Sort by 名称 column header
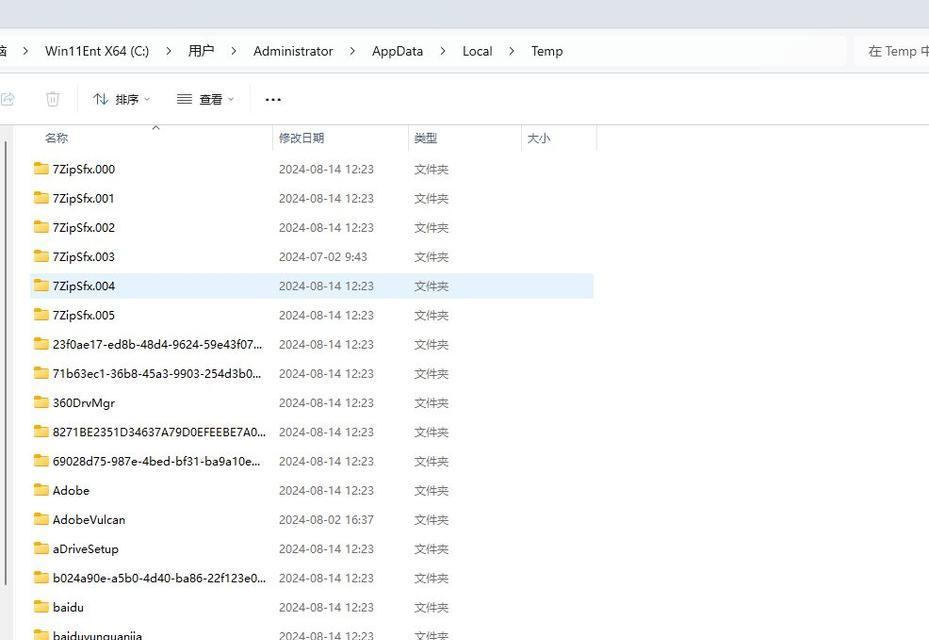 click(x=56, y=138)
